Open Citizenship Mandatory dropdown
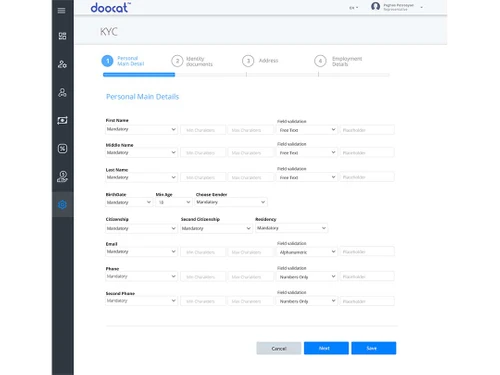This screenshot has height=375, width=500. [141, 228]
